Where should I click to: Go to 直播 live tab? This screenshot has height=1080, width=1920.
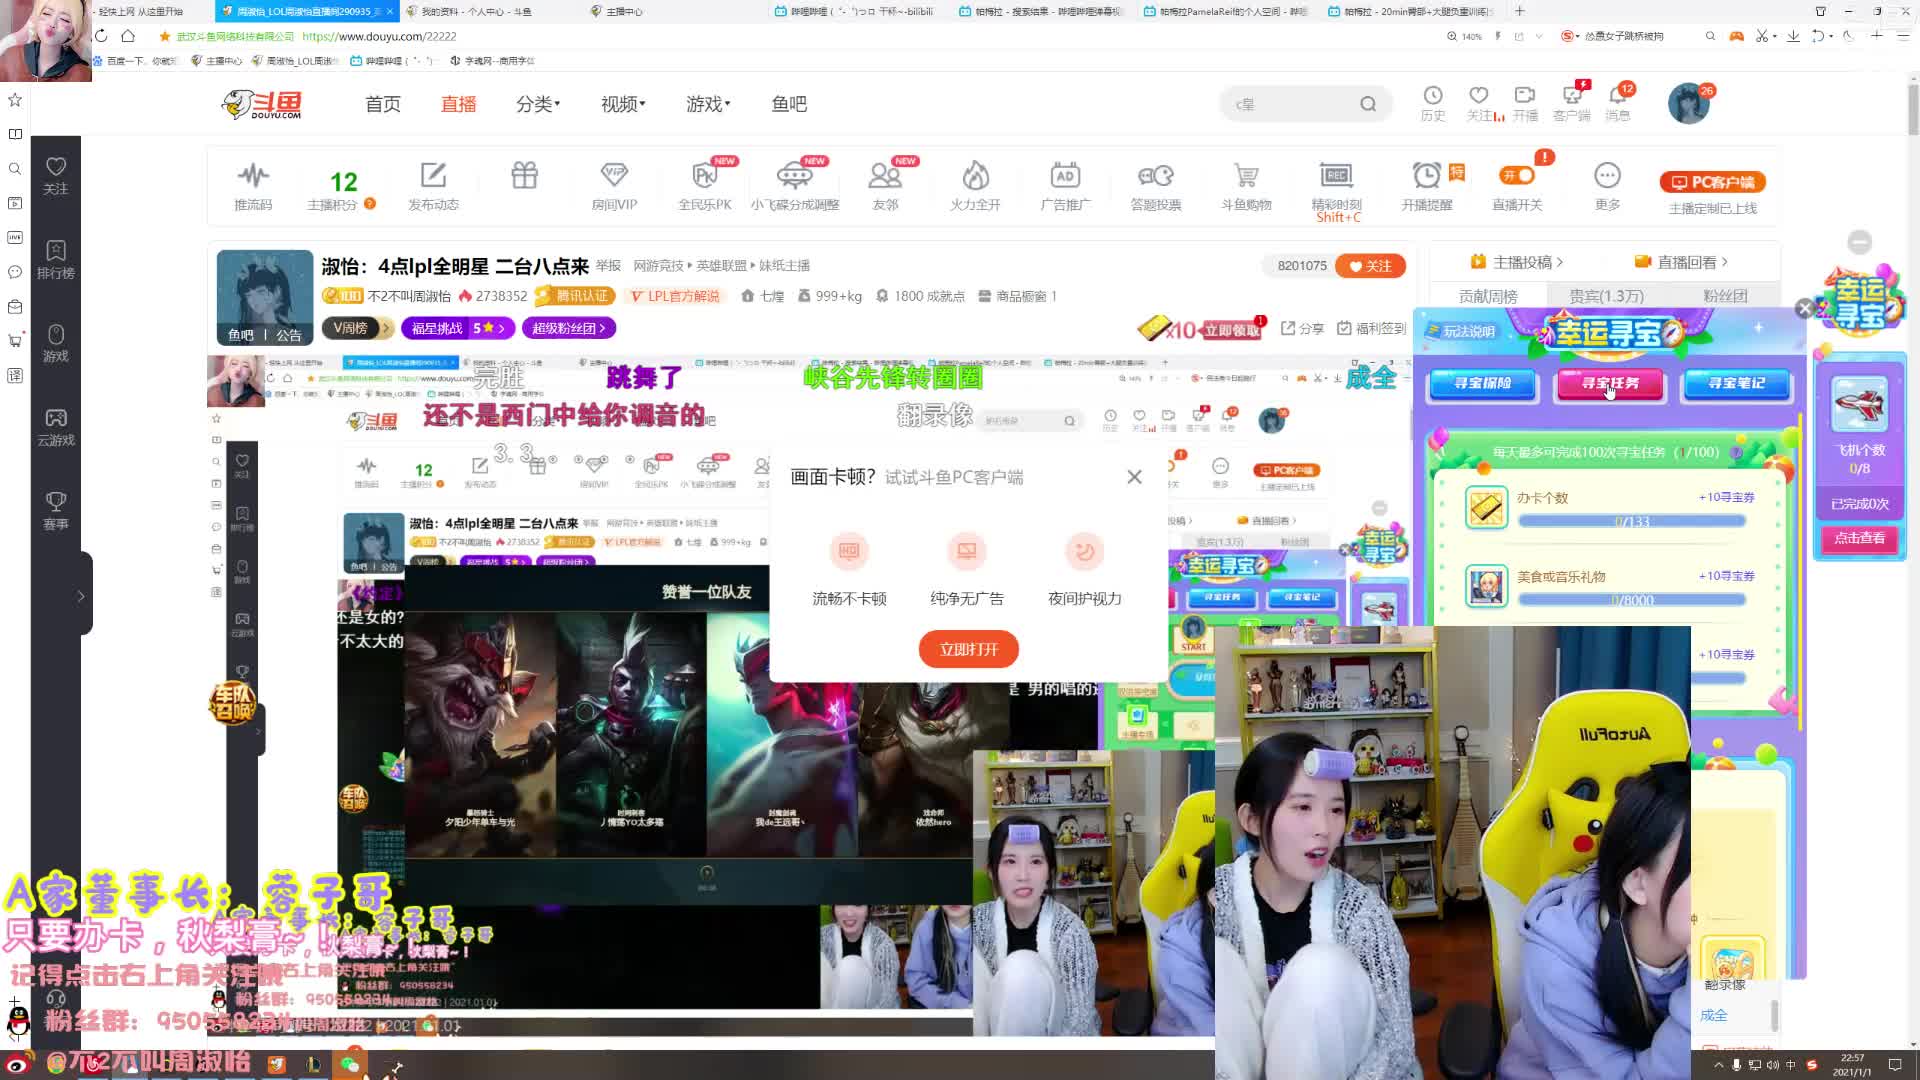coord(459,104)
